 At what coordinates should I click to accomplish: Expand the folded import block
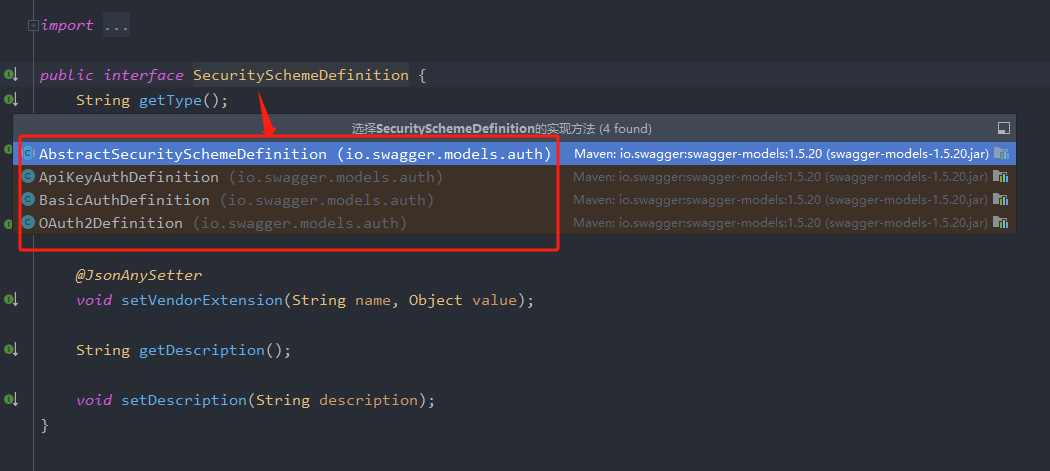point(34,25)
